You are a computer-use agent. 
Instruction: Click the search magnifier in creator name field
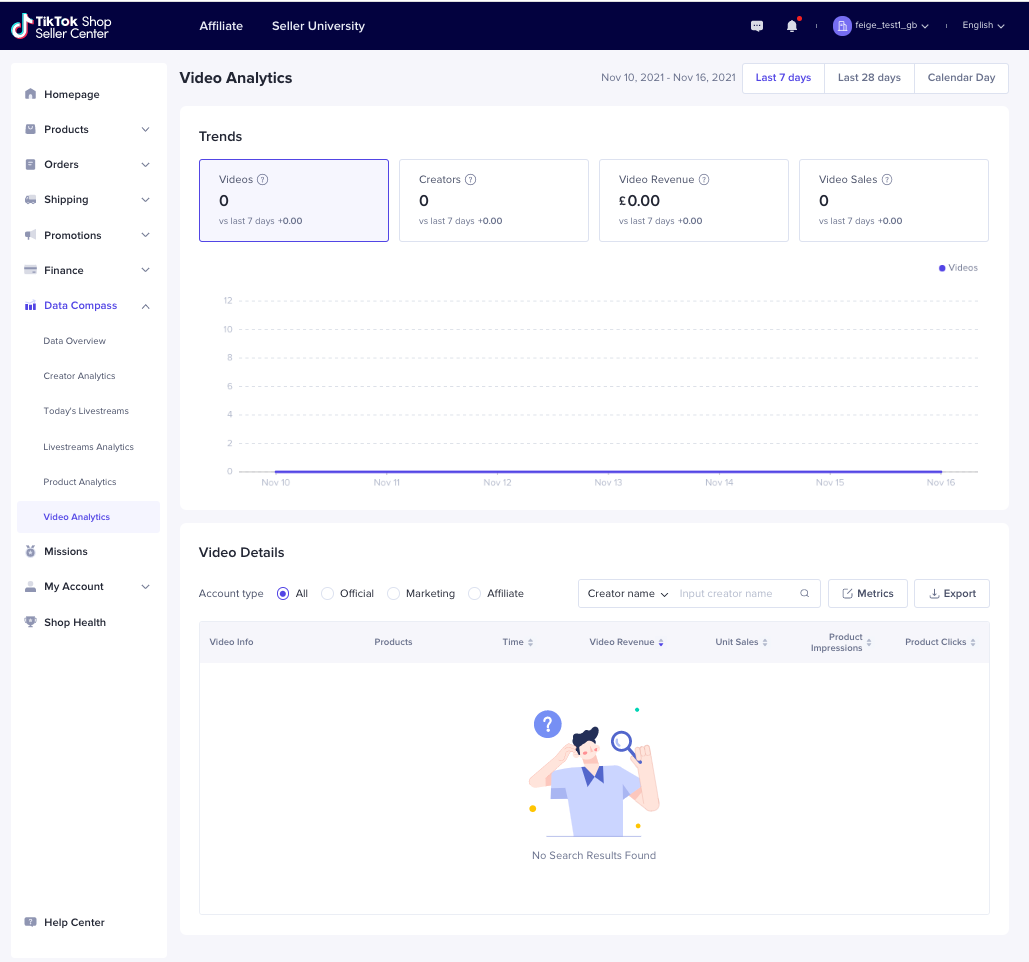tap(804, 594)
